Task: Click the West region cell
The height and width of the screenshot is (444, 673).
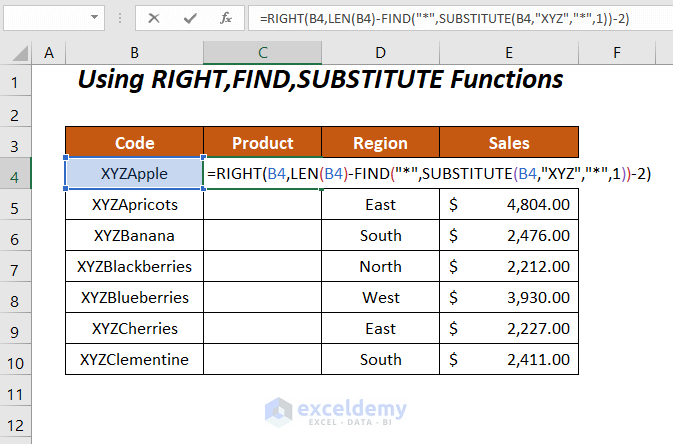Action: point(380,297)
